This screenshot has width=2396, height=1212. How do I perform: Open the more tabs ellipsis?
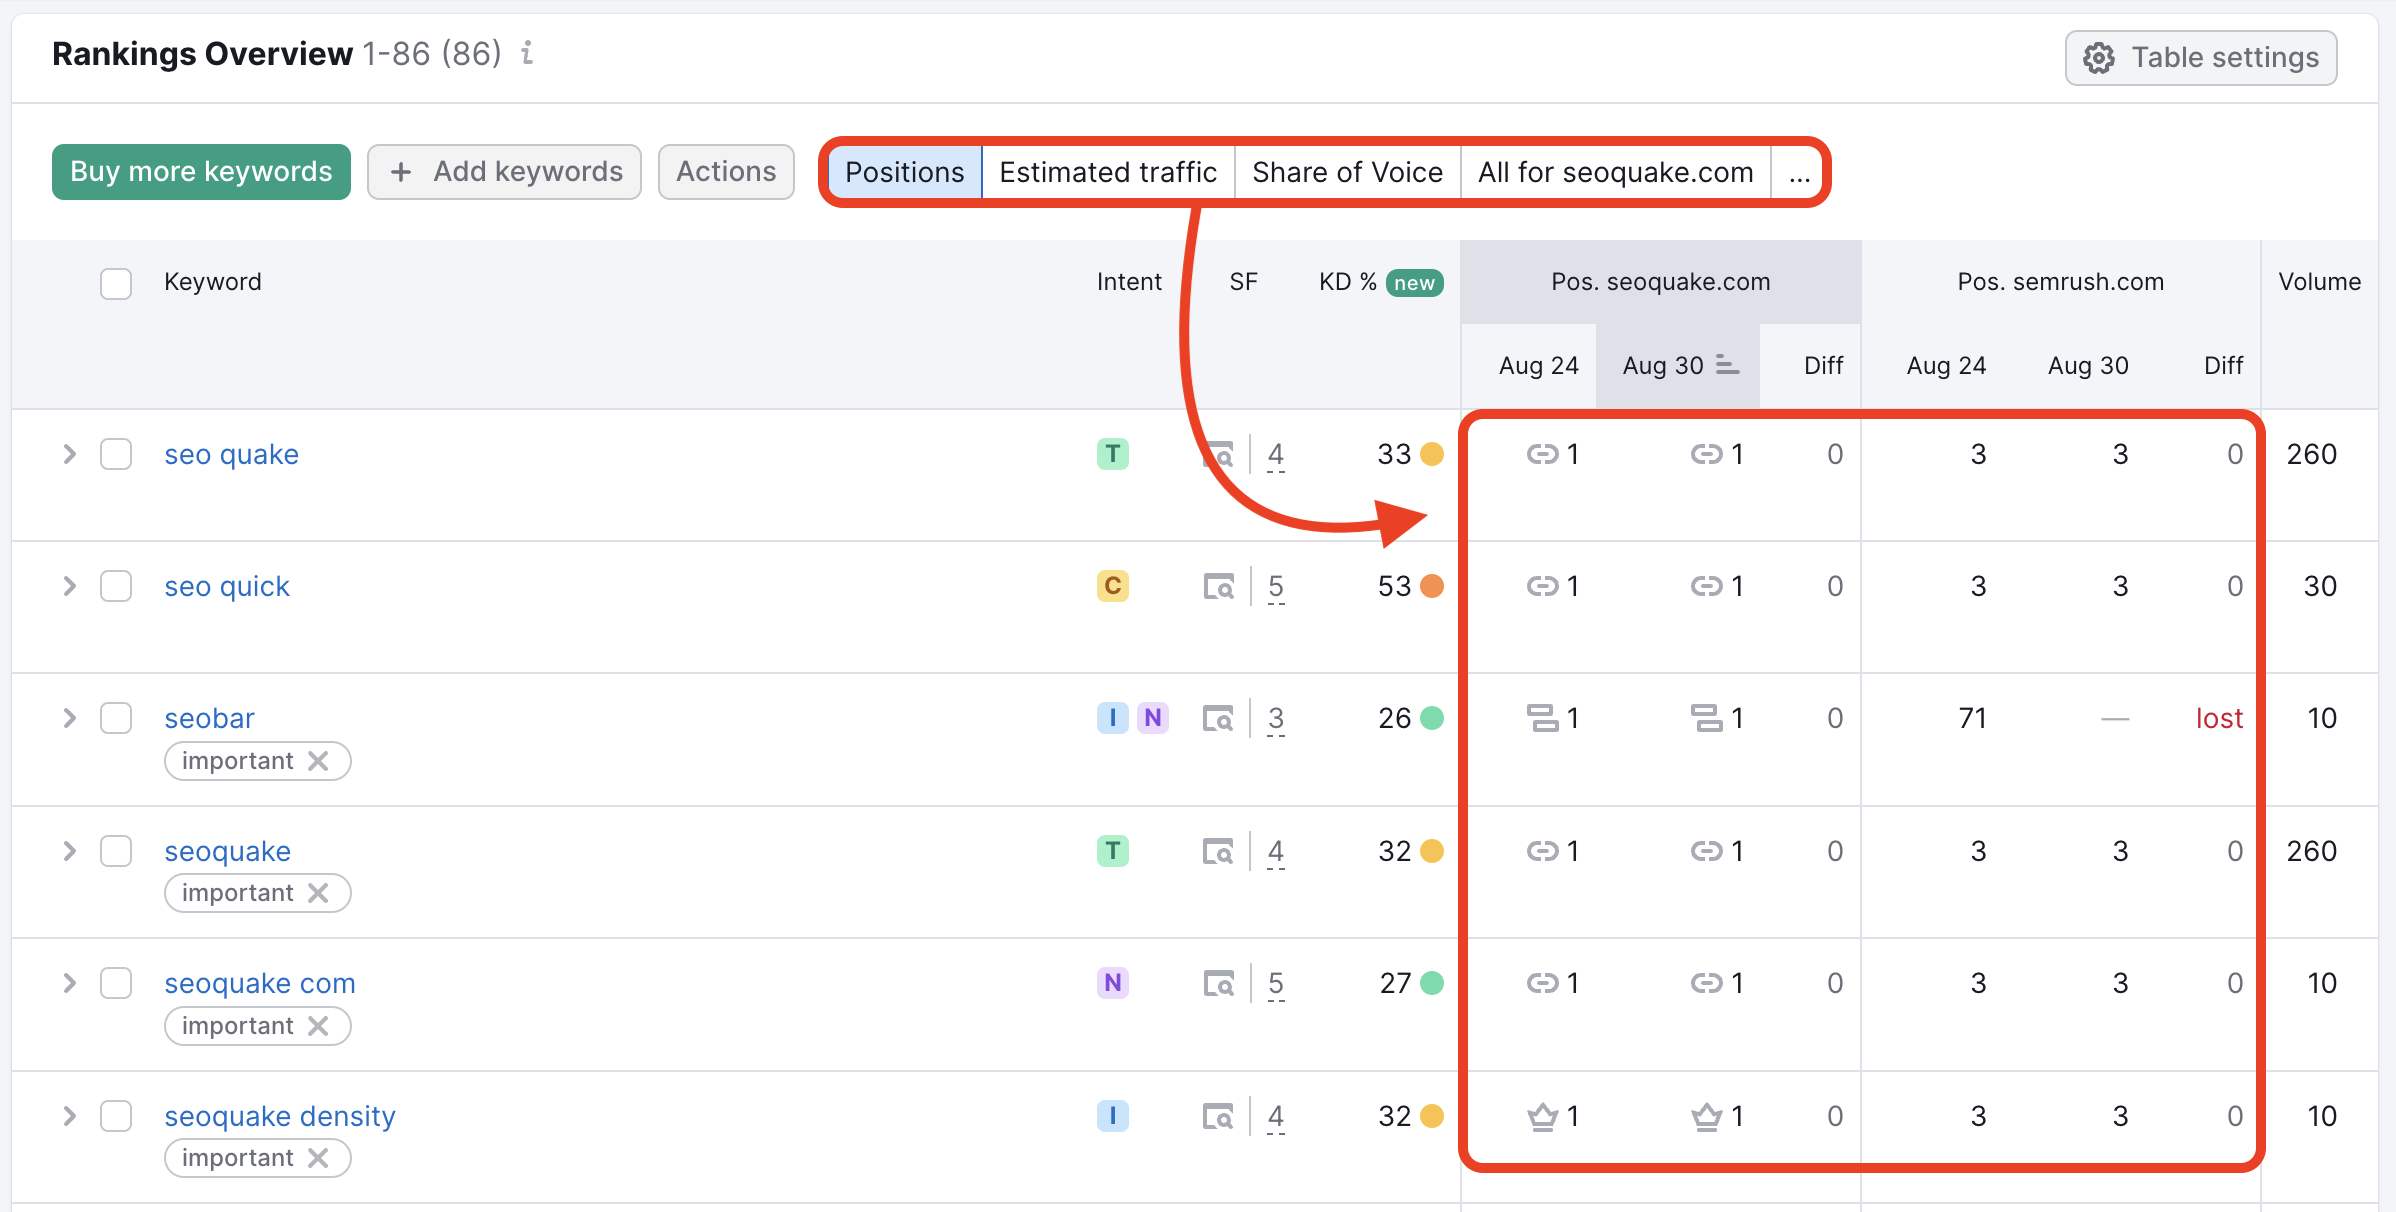(x=1799, y=172)
